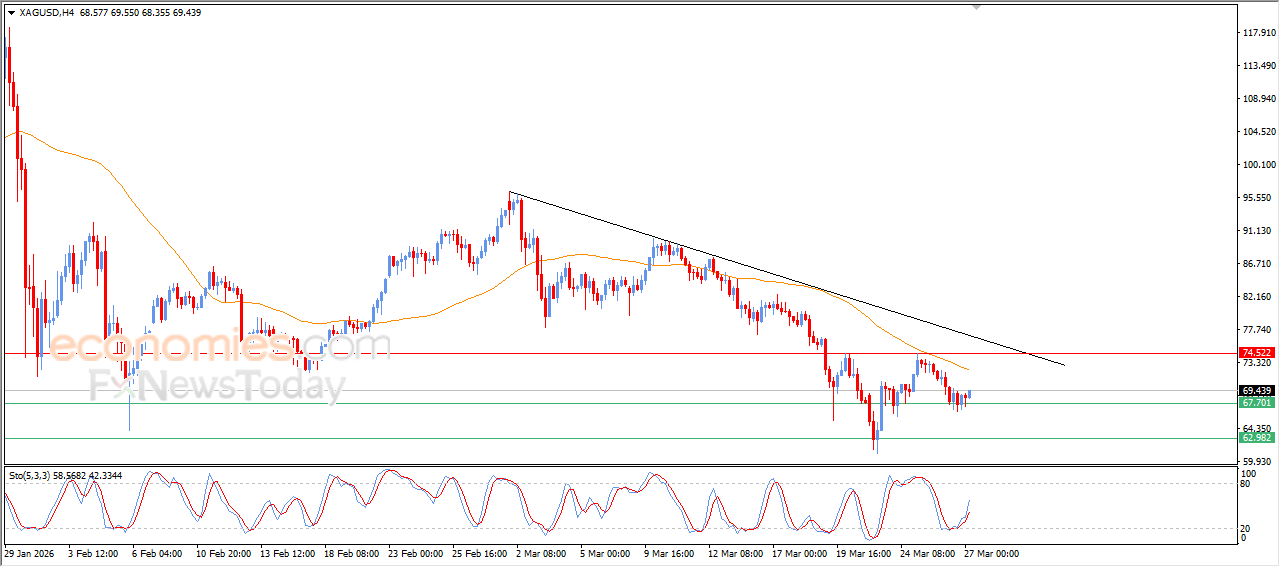Click the 6 Feb 04:00 date label
The image size is (1280, 567).
click(157, 553)
